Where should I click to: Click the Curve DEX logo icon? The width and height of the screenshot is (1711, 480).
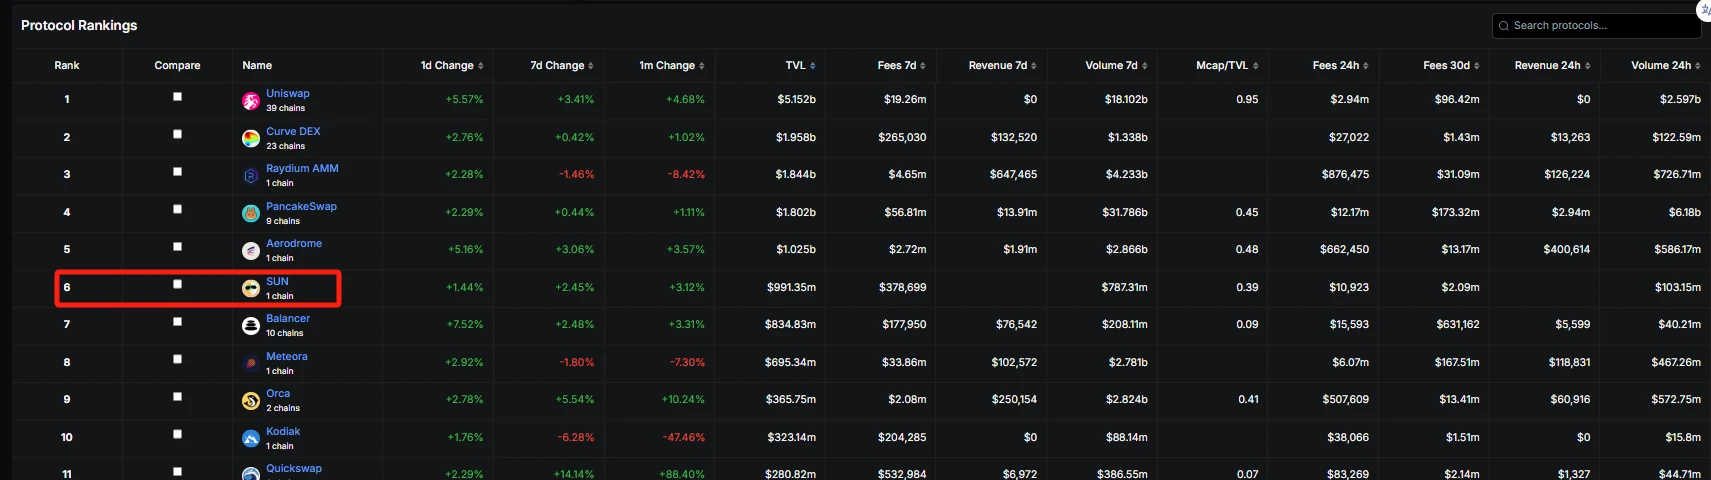(x=251, y=138)
